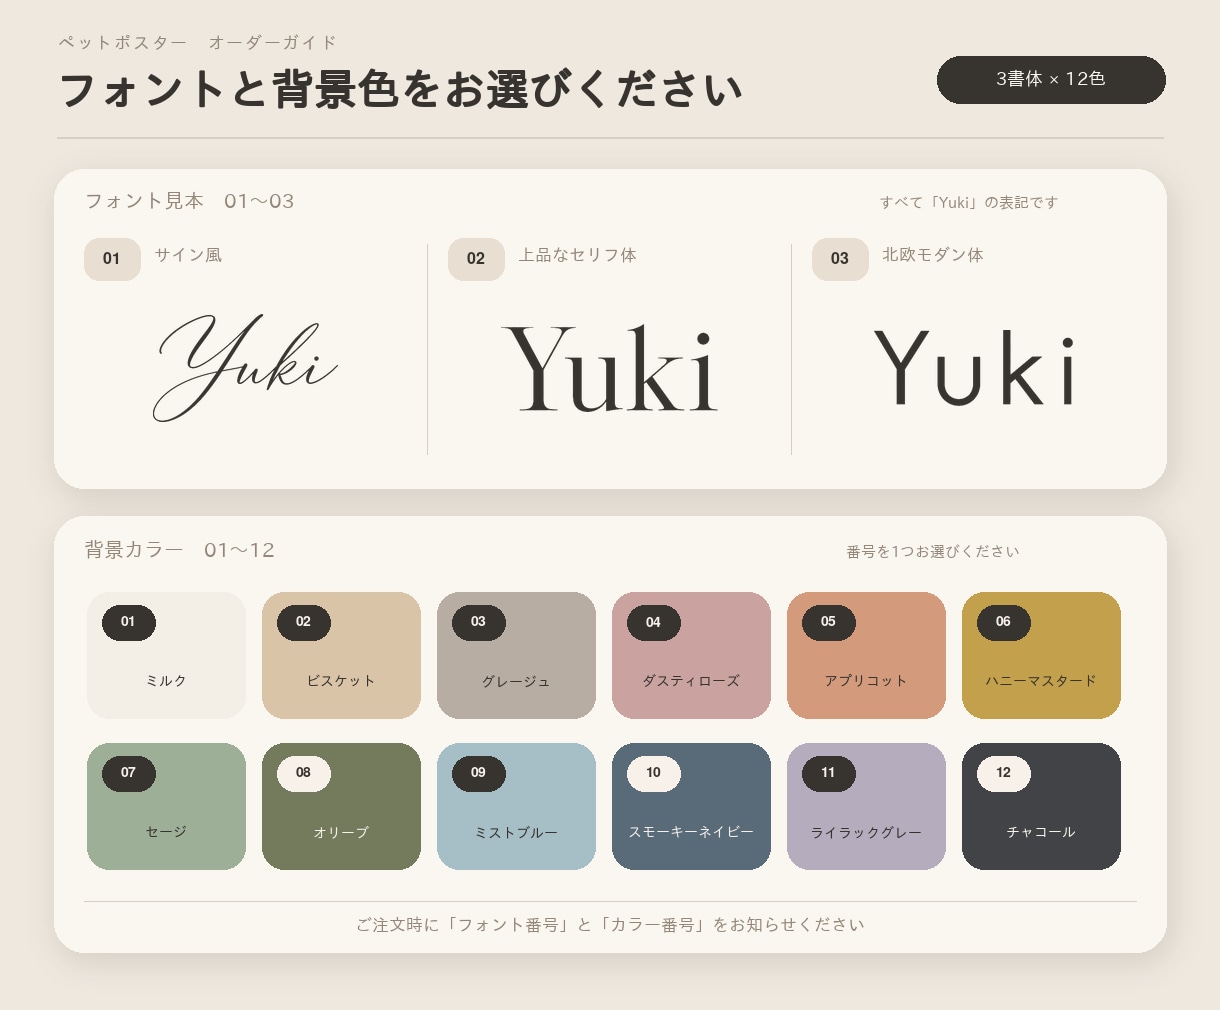The image size is (1220, 1010).
Task: Click number badge 04 on ダスティローズ swatch
Action: [654, 622]
